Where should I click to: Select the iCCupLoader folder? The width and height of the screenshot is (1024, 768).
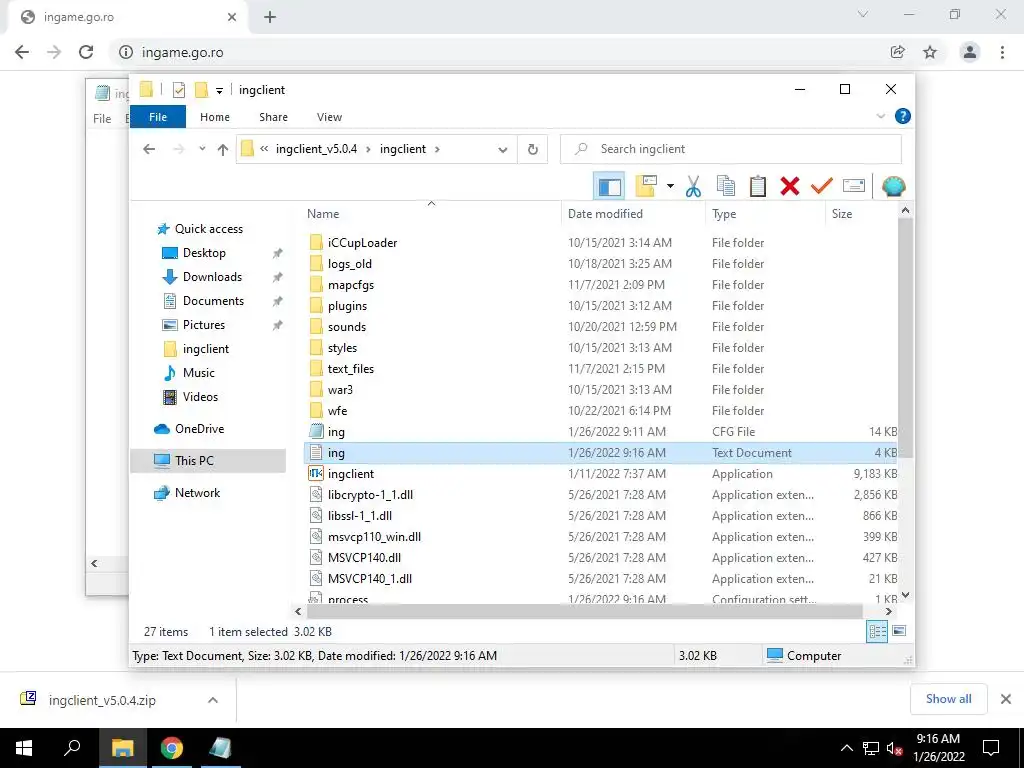tap(362, 242)
